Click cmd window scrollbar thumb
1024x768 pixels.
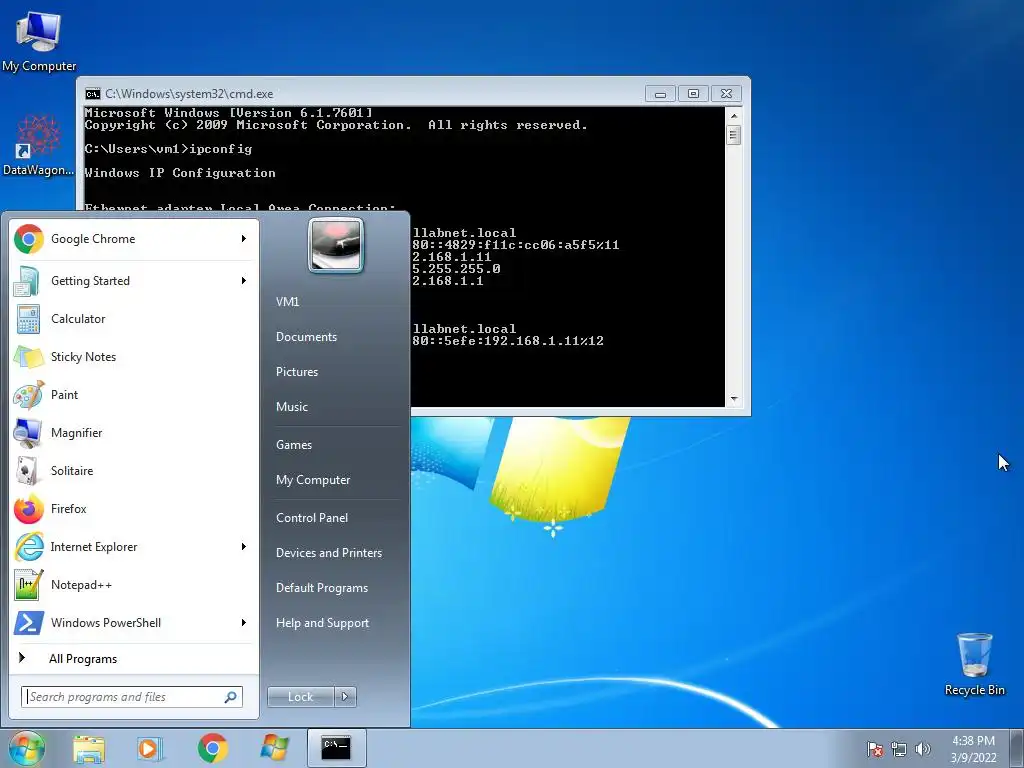(x=734, y=135)
